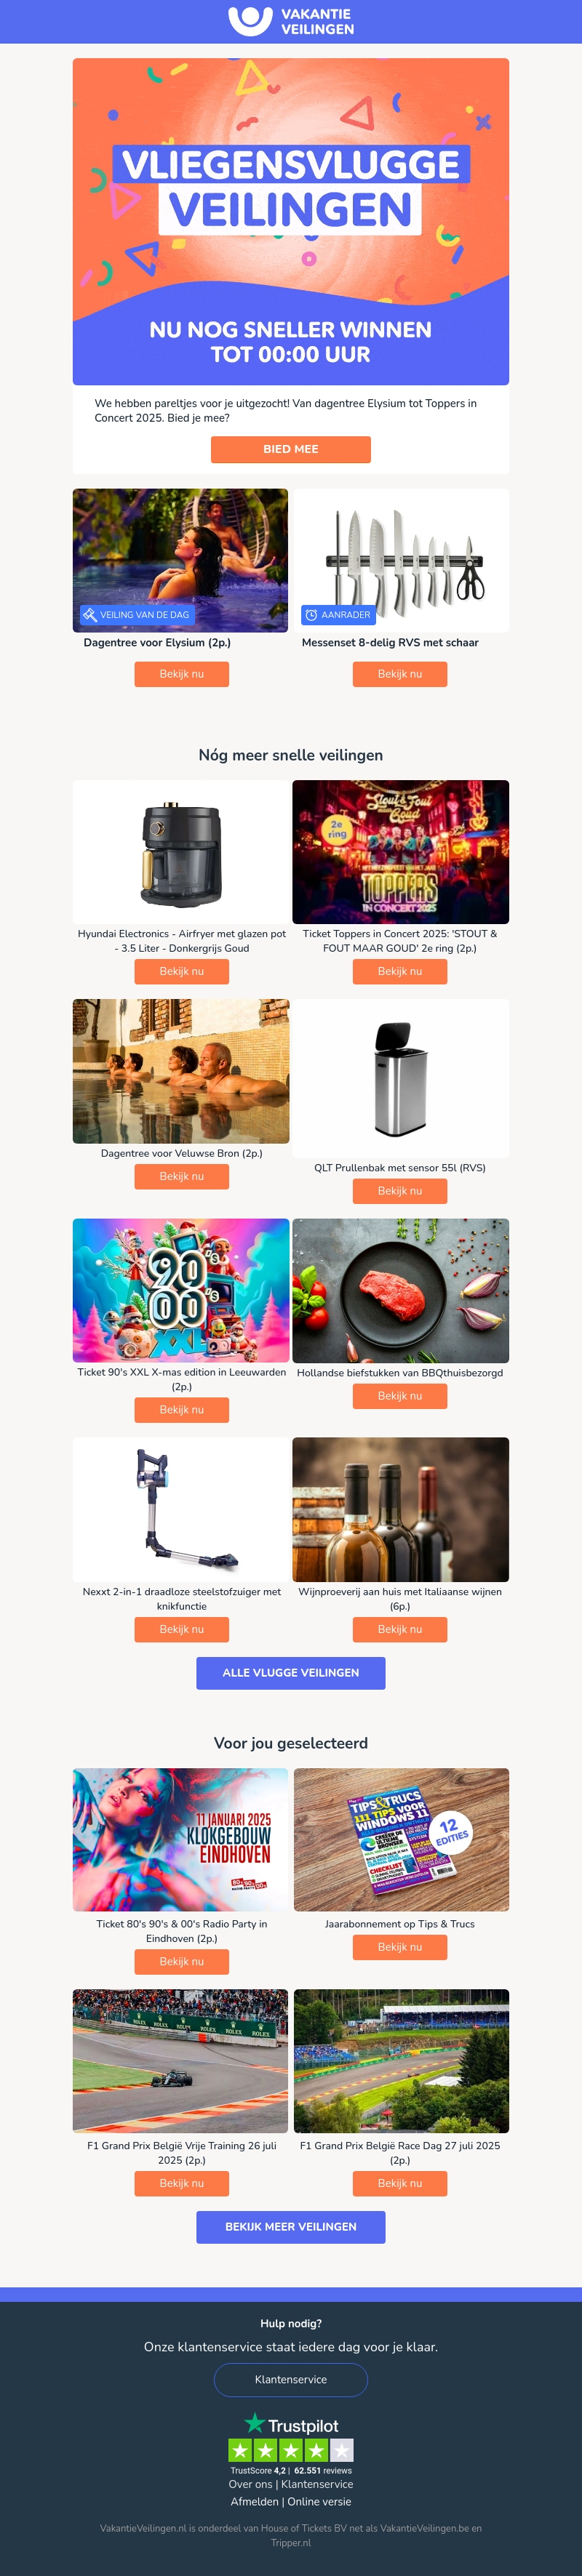The width and height of the screenshot is (582, 2576).
Task: Open 'ALLE VLUGGE VEILINGEN' button
Action: pyautogui.click(x=291, y=1673)
